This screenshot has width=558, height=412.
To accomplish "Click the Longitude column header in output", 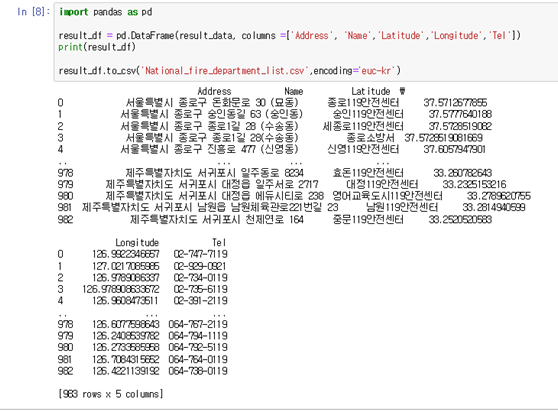I will pos(137,243).
